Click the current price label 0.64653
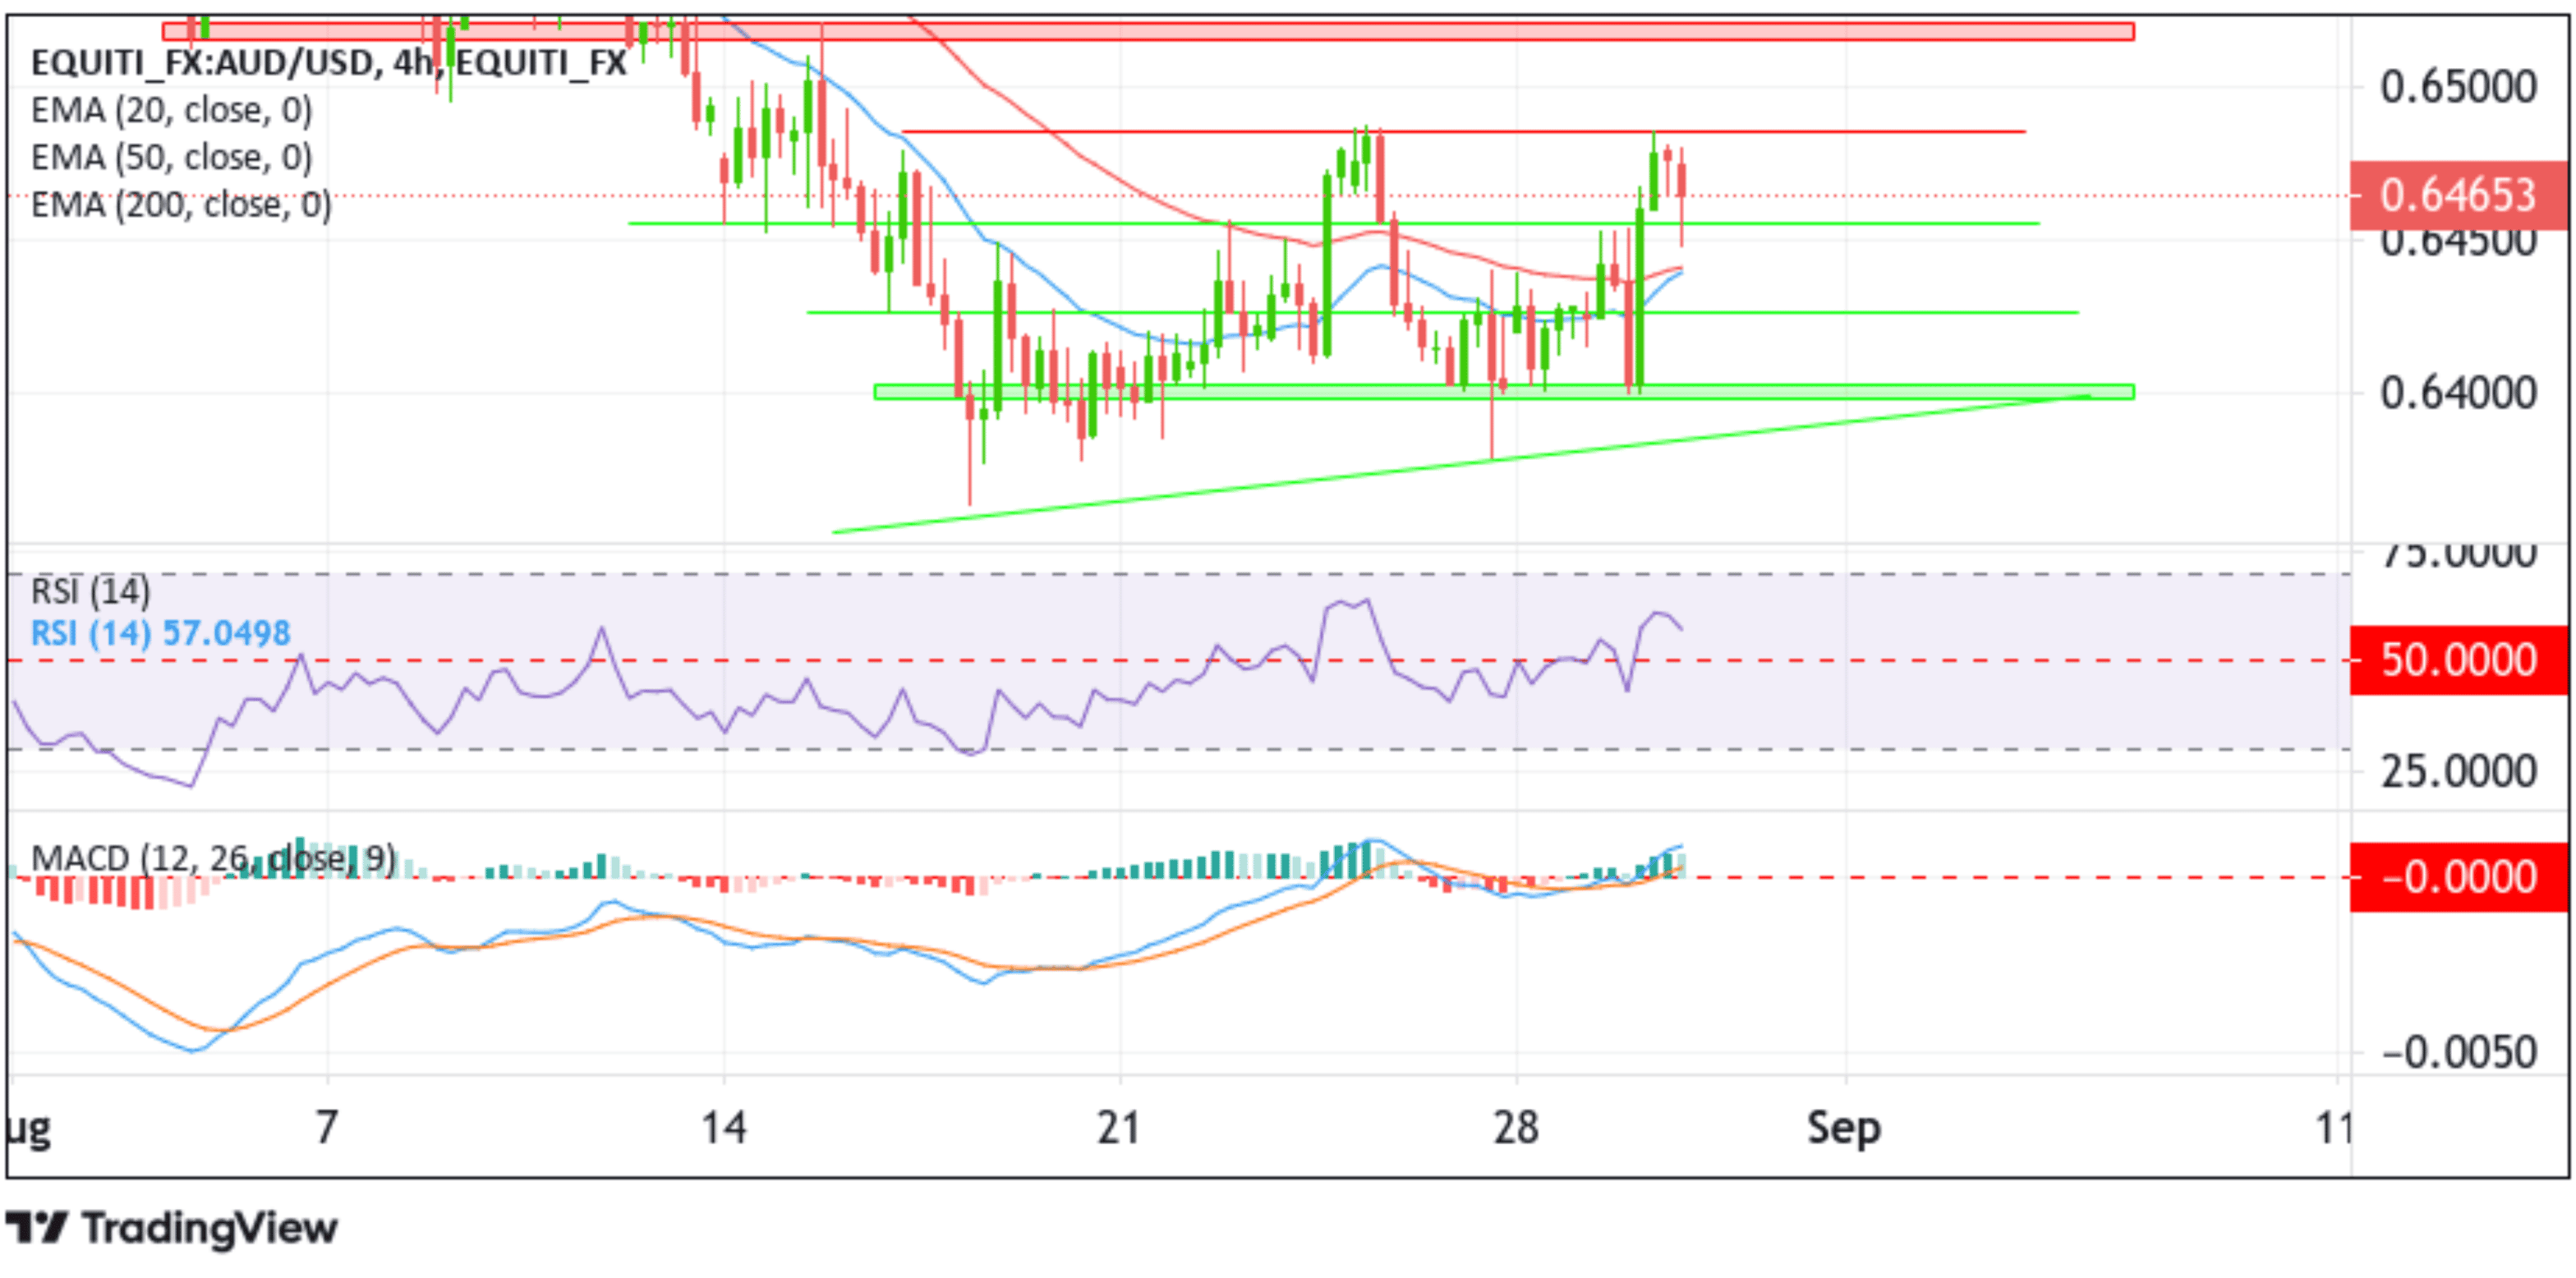Screen dimensions: 2576x1278 coord(2458,195)
